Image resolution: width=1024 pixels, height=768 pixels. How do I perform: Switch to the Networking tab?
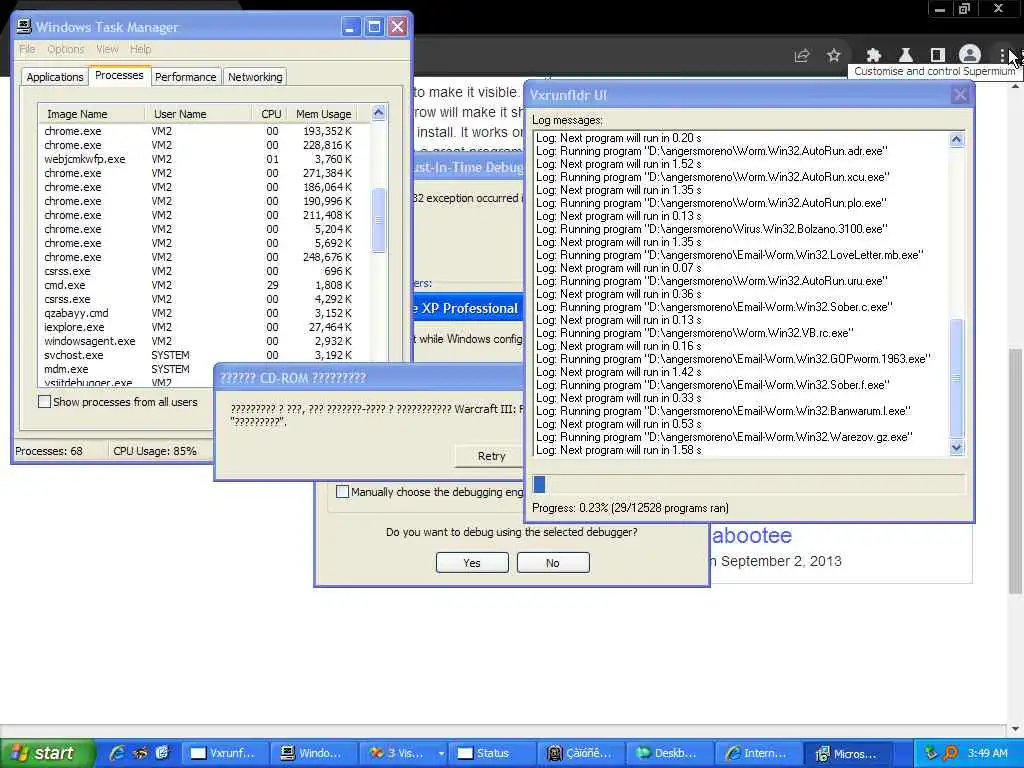click(x=255, y=77)
